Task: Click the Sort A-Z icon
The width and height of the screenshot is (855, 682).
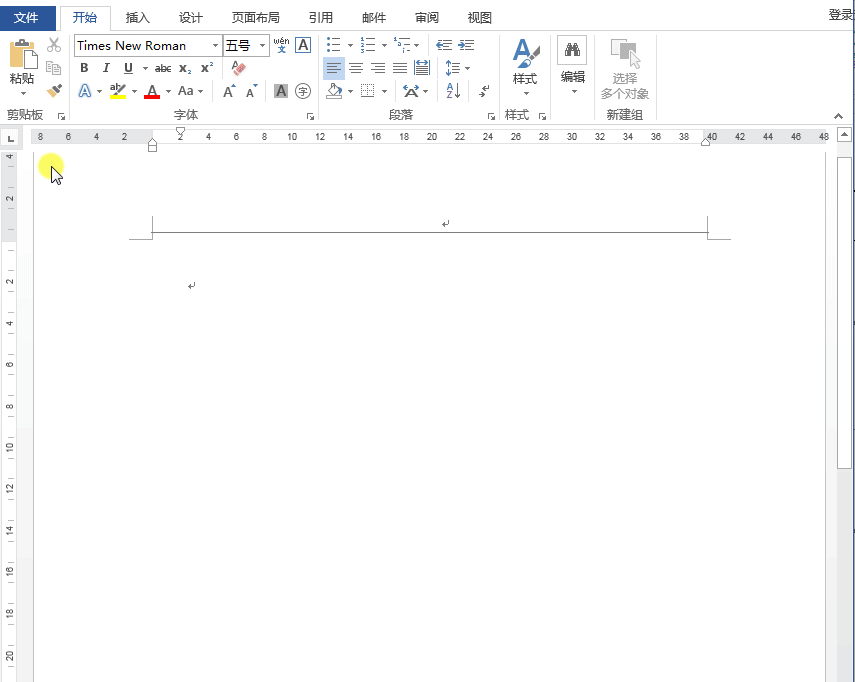Action: (x=453, y=91)
